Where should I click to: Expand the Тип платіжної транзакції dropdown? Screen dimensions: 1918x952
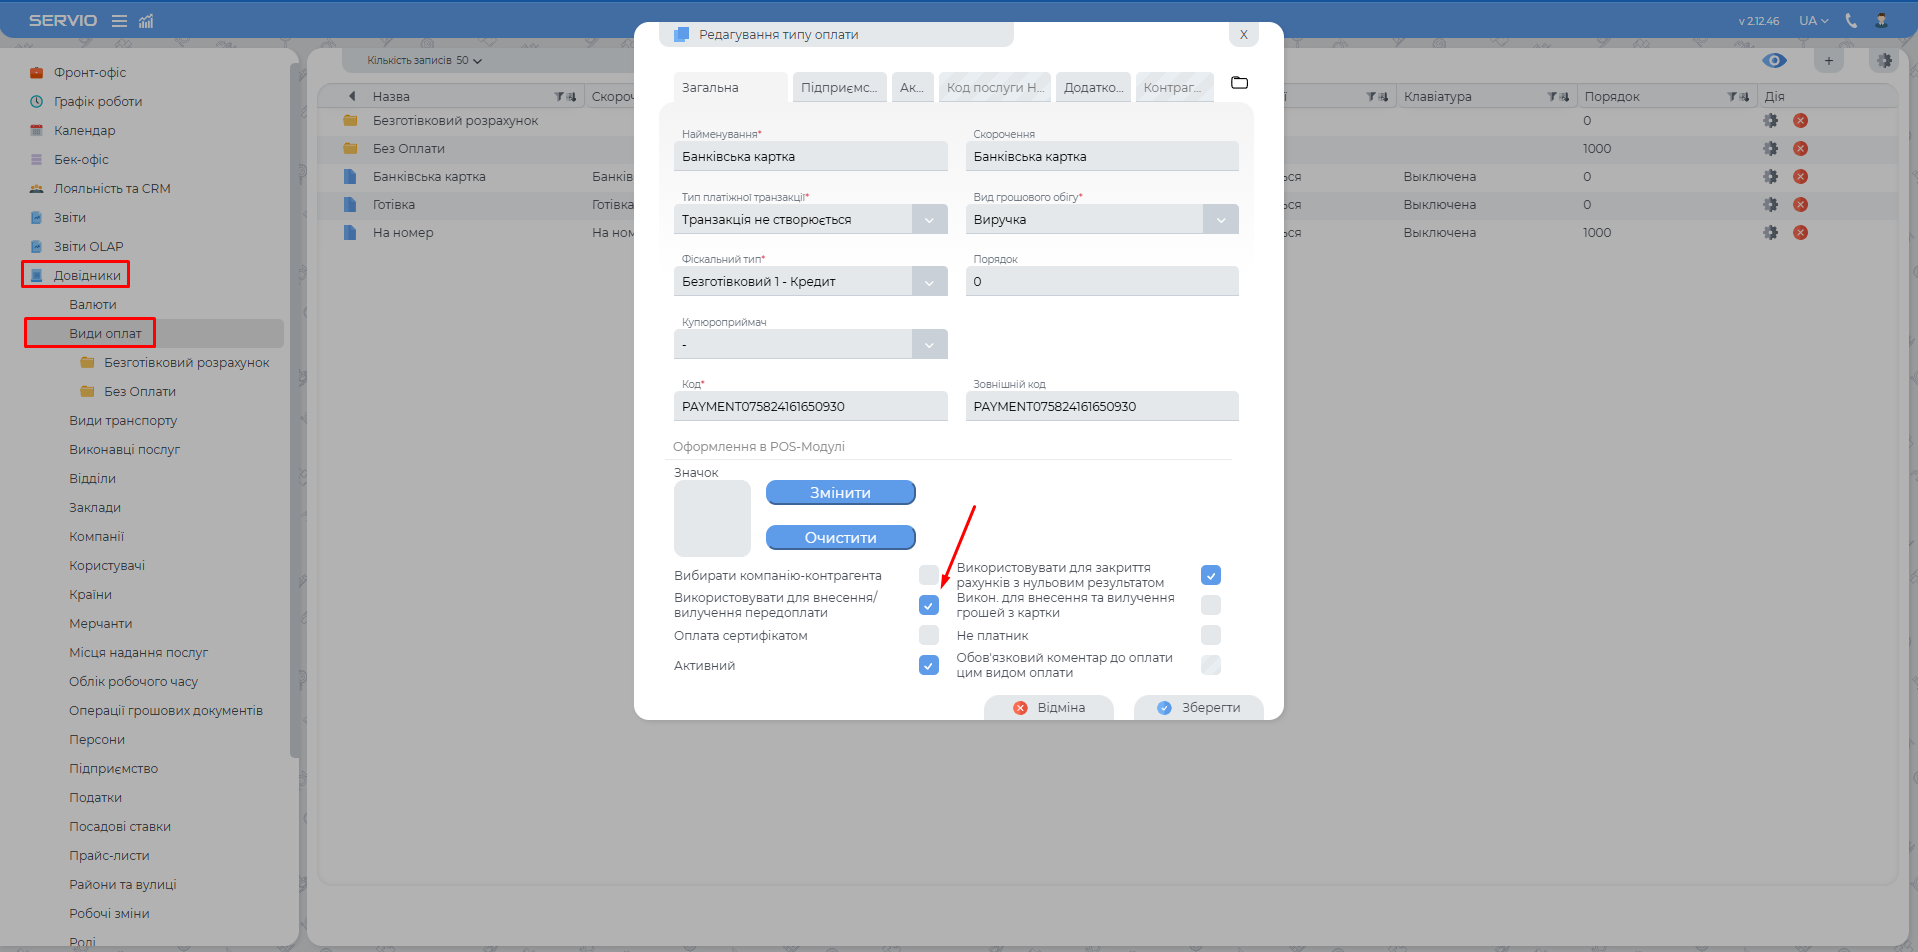click(x=929, y=220)
